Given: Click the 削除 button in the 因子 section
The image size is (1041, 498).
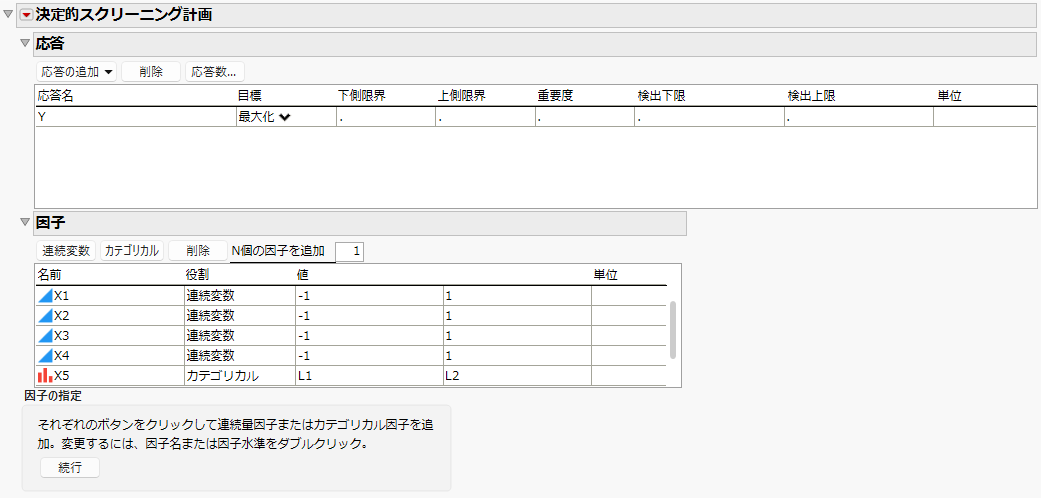Looking at the screenshot, I should 198,250.
